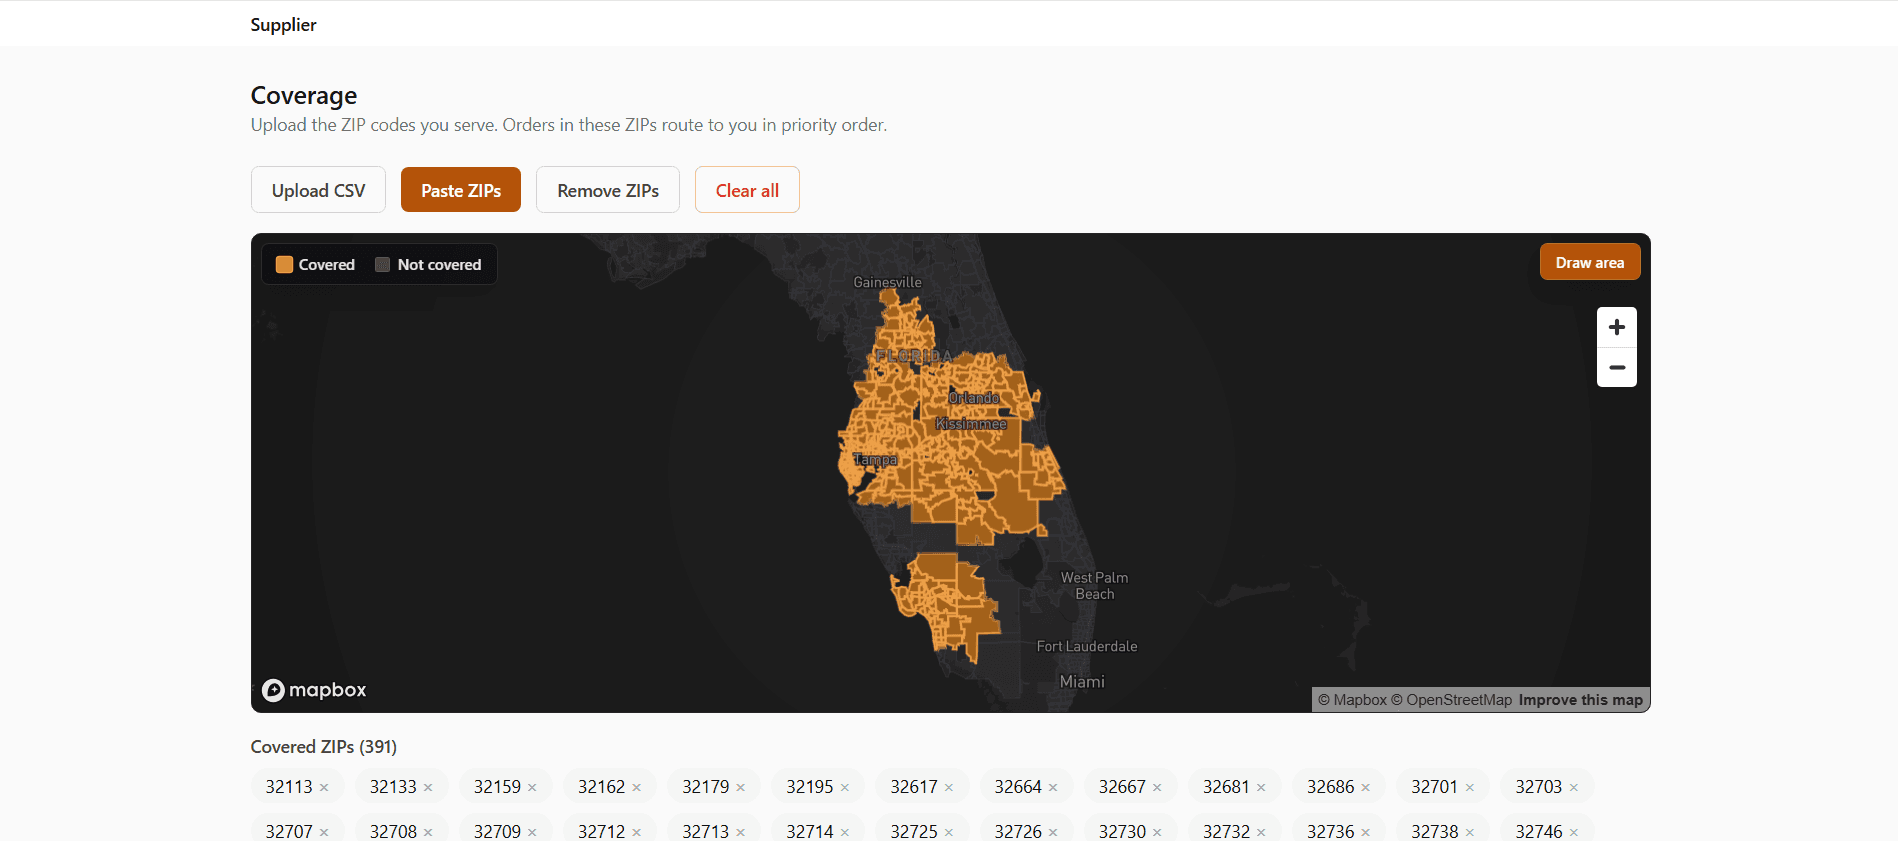This screenshot has width=1898, height=841.
Task: Remove ZIP 32746 chip
Action: pyautogui.click(x=1574, y=832)
